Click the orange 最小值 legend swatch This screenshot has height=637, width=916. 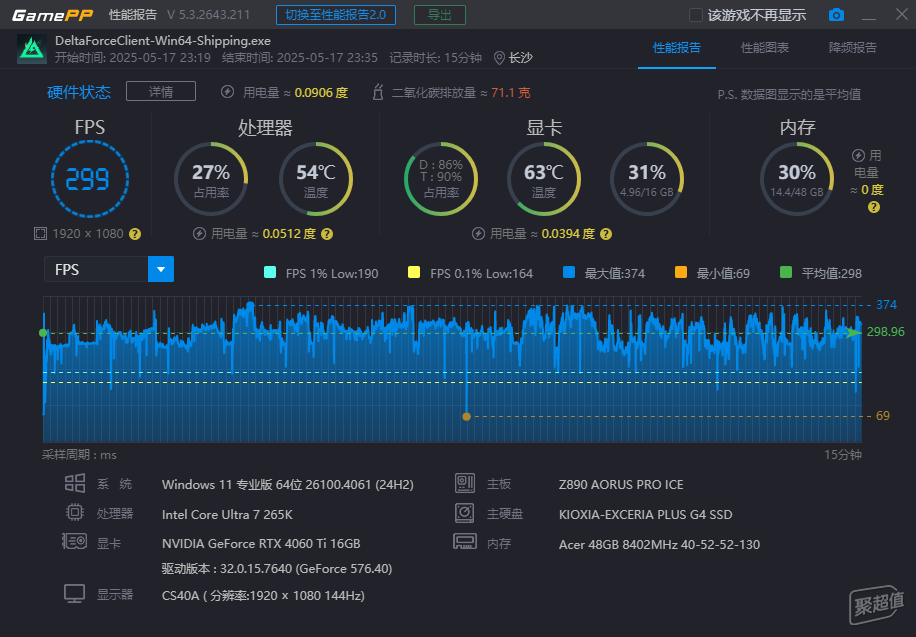click(681, 272)
